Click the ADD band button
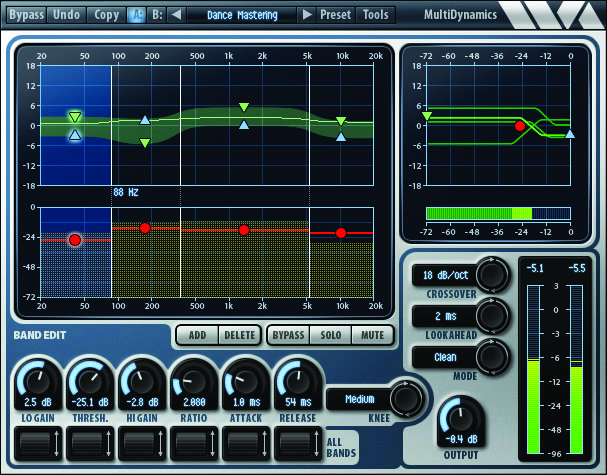 pyautogui.click(x=197, y=335)
